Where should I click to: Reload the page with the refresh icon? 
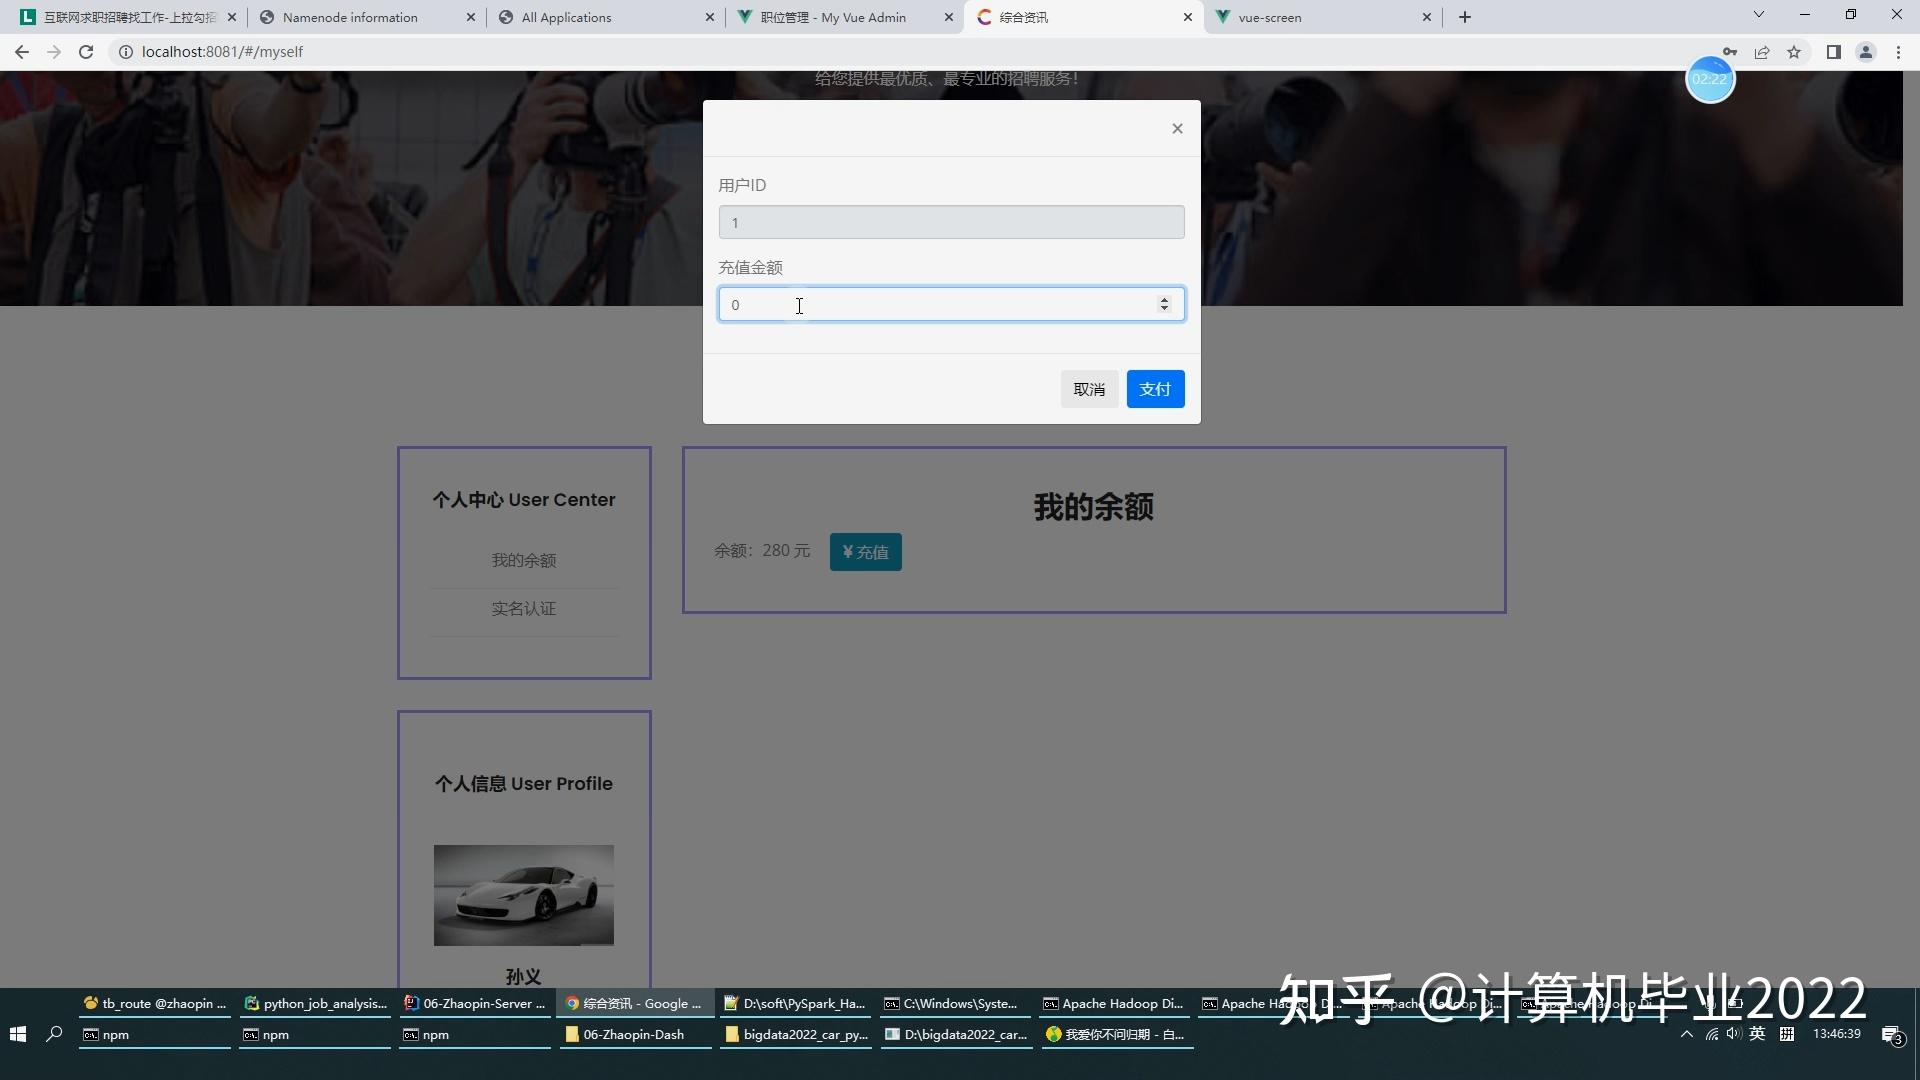[86, 52]
